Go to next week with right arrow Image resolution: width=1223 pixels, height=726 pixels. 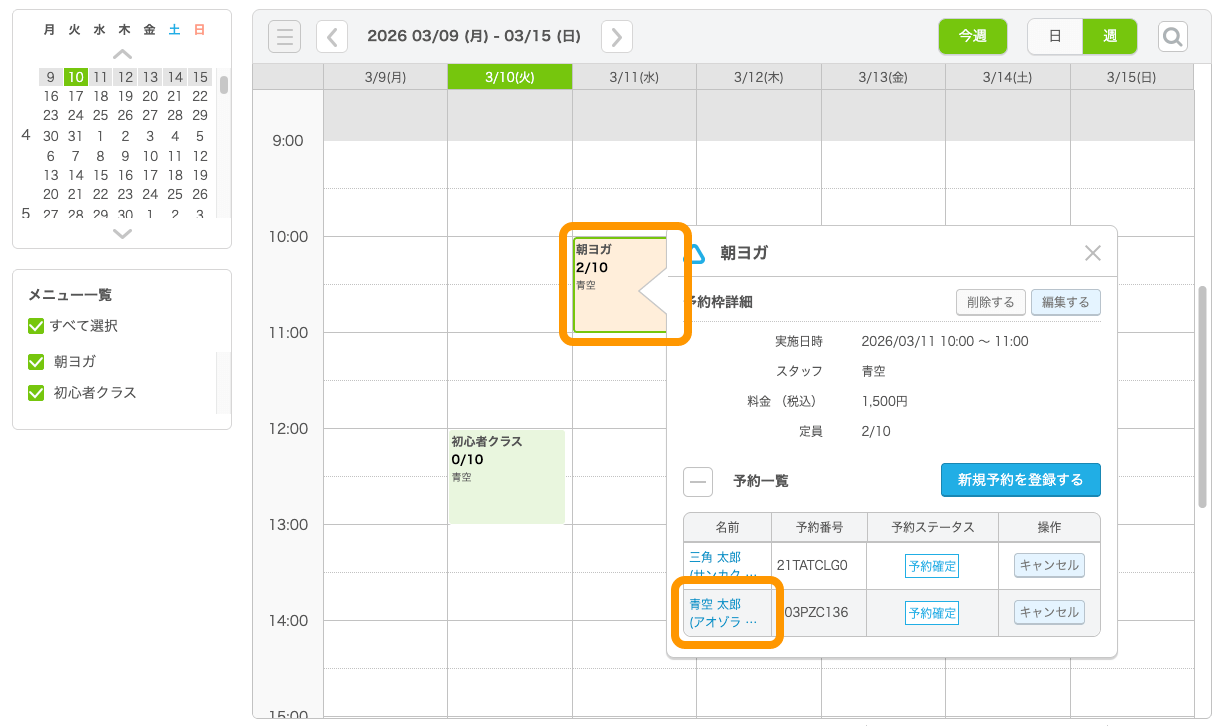point(617,37)
